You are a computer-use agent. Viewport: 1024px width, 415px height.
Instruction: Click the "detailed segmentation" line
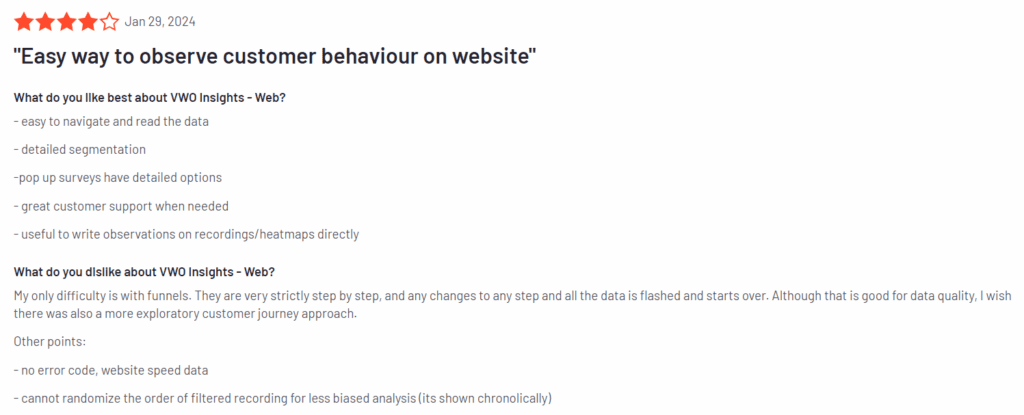point(80,150)
